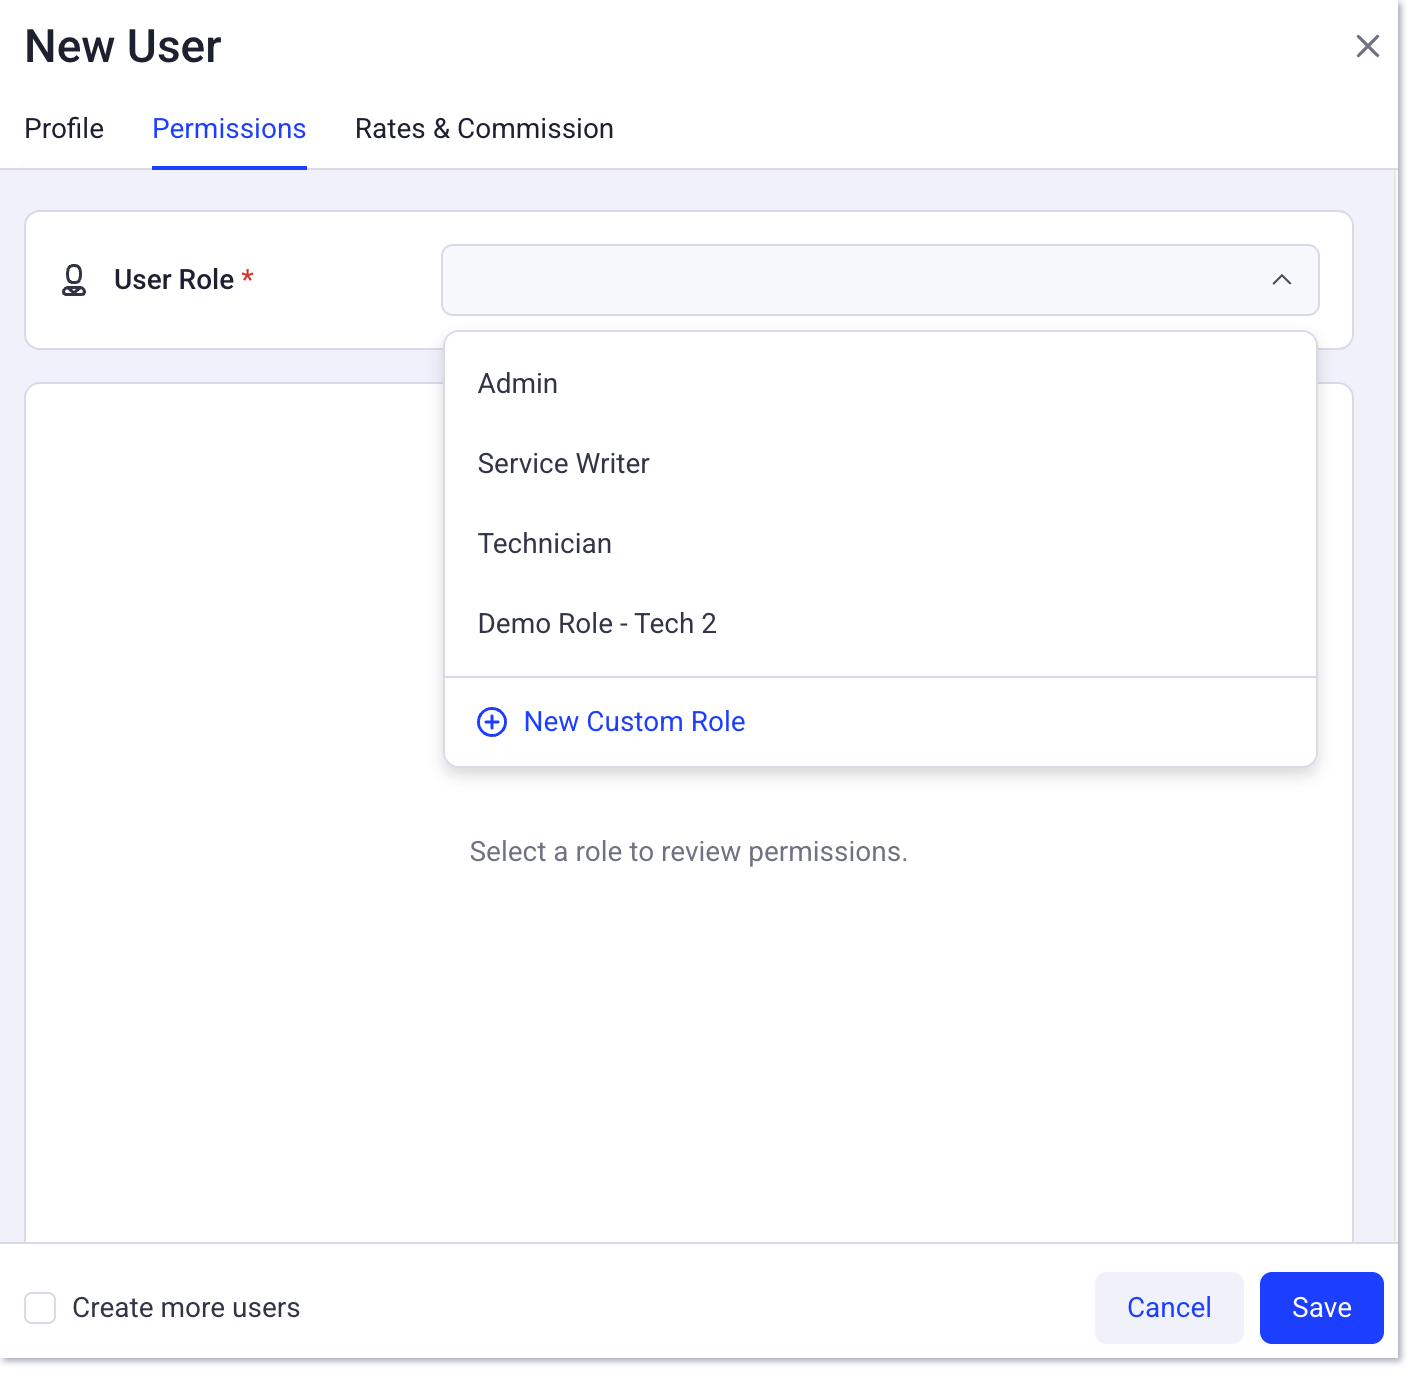Click the User Role person icon
This screenshot has height=1378, width=1418.
(x=74, y=280)
